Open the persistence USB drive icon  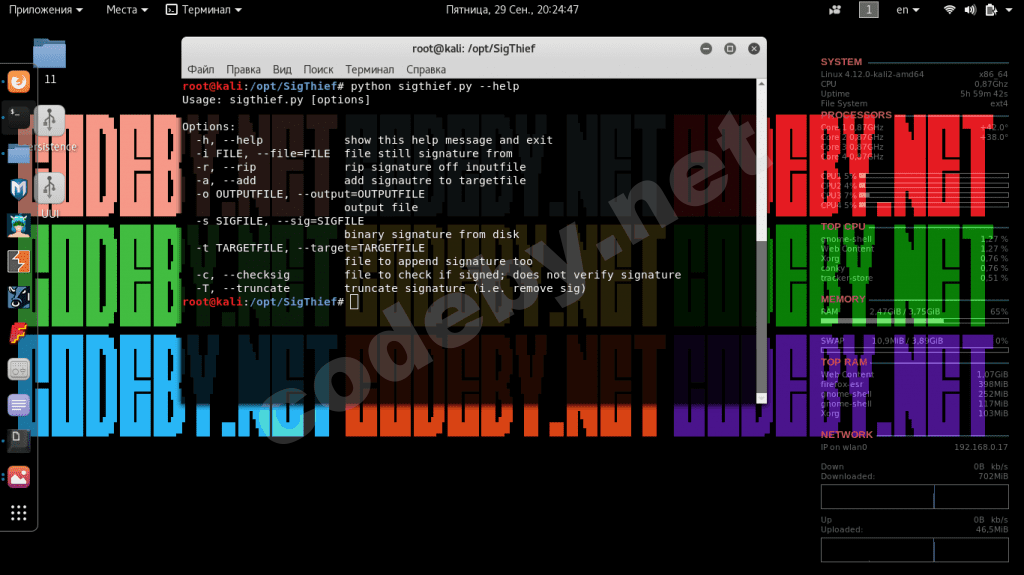(50, 128)
